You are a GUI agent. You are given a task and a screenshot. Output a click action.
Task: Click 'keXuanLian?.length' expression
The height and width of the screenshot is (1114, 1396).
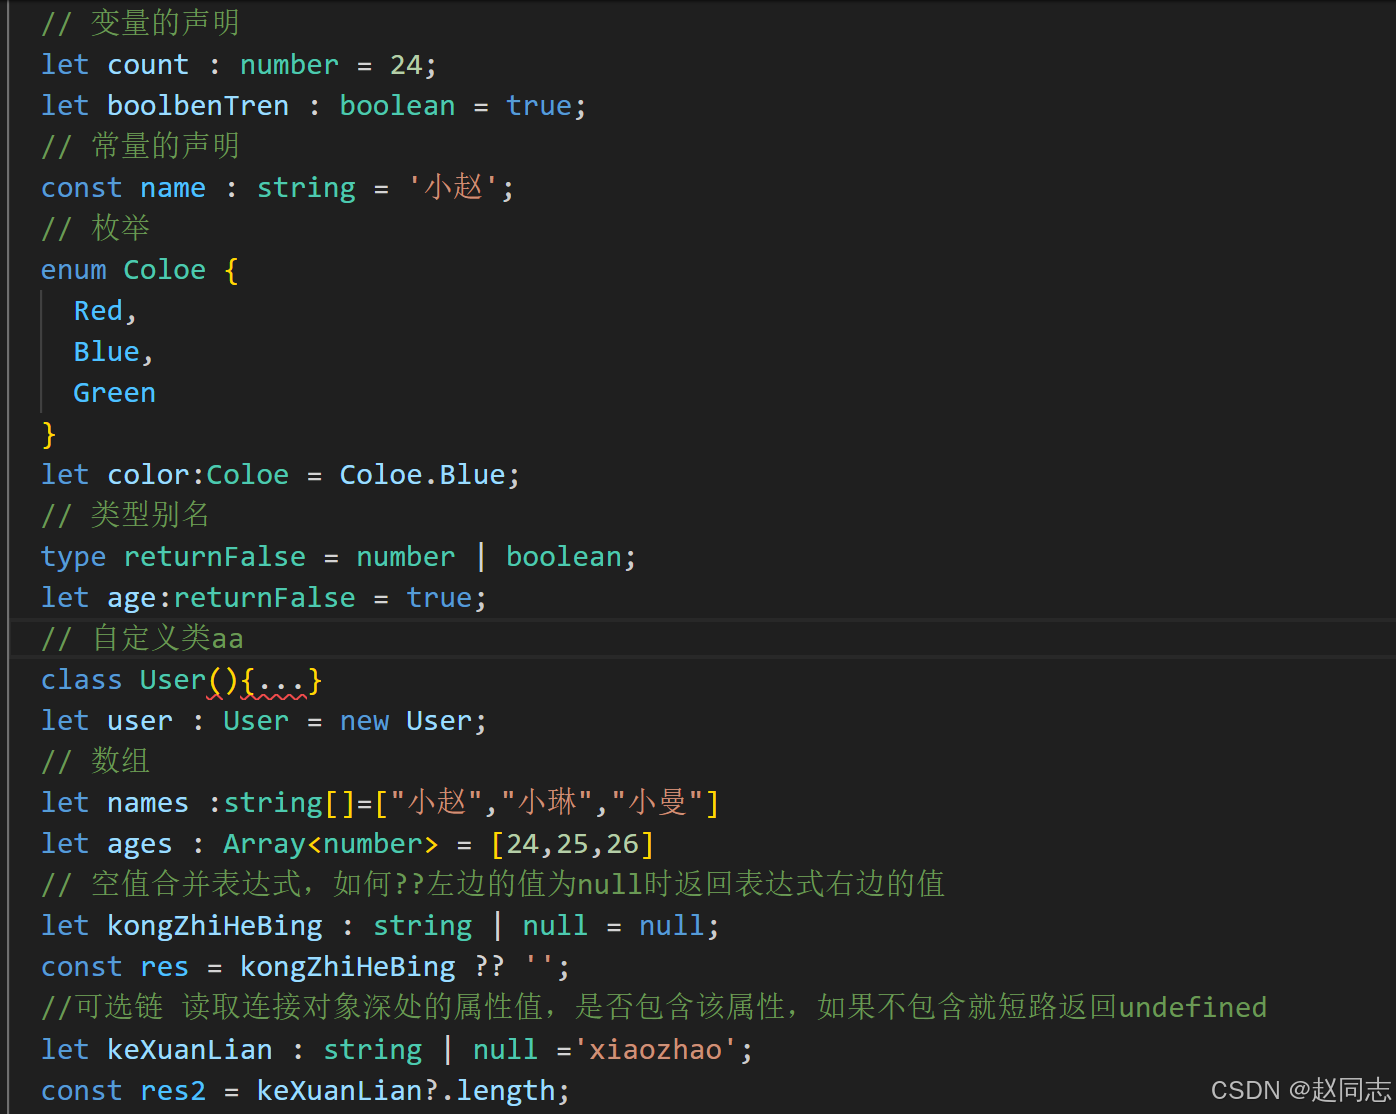pos(406,1091)
